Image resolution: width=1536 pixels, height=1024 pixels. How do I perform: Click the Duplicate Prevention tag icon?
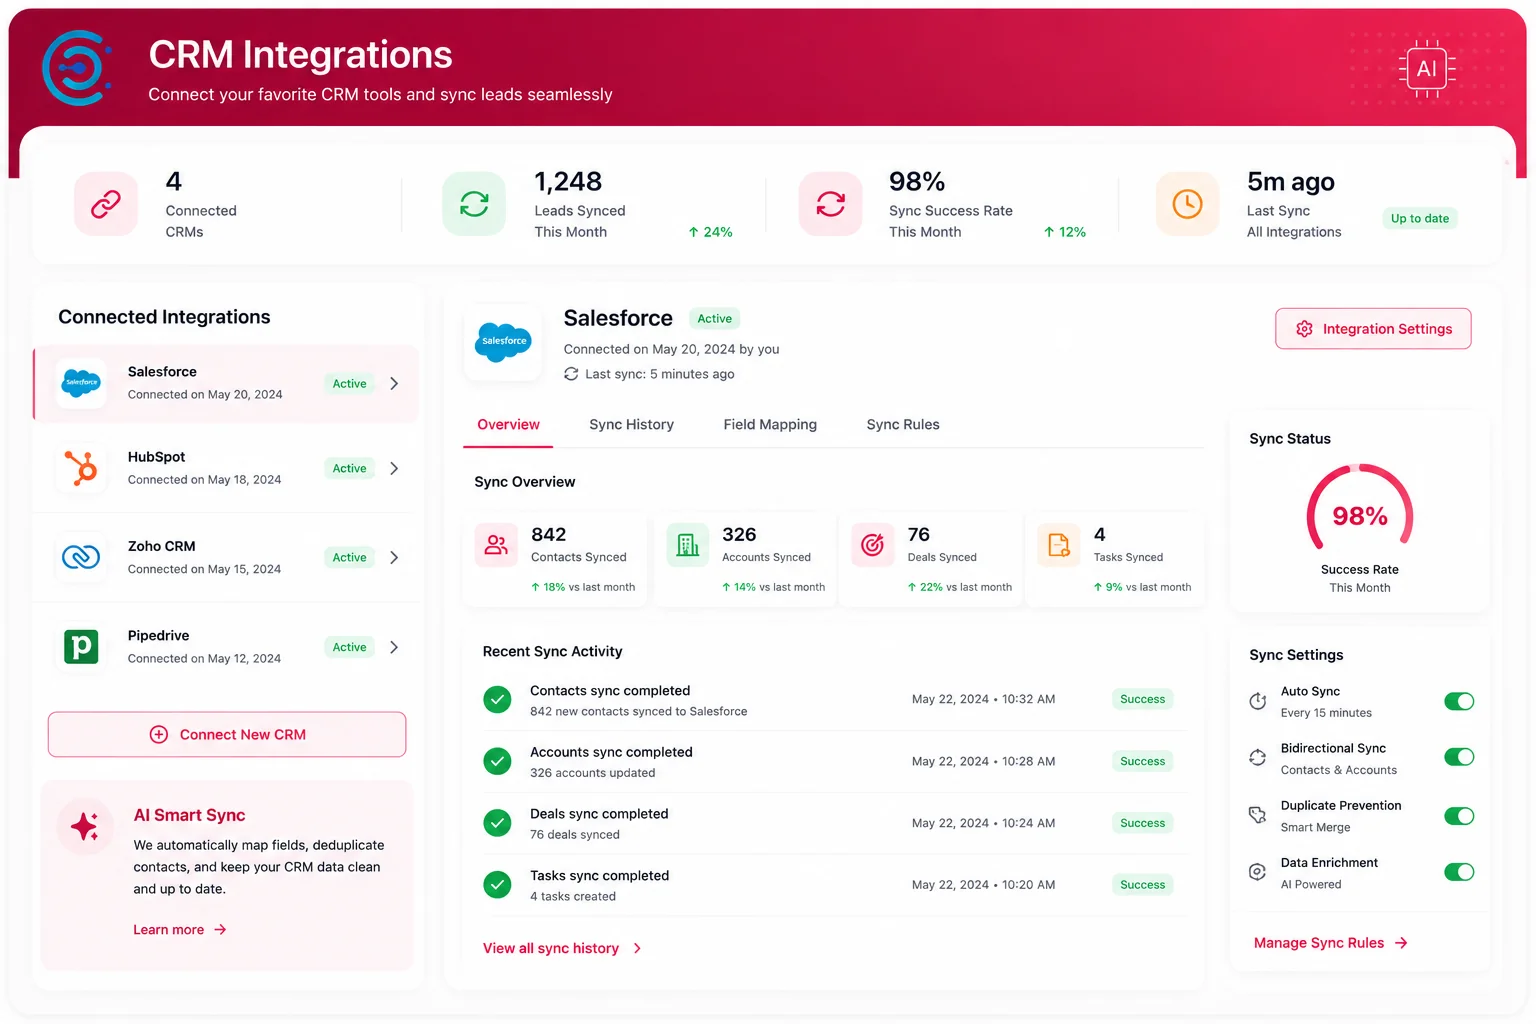coord(1258,815)
